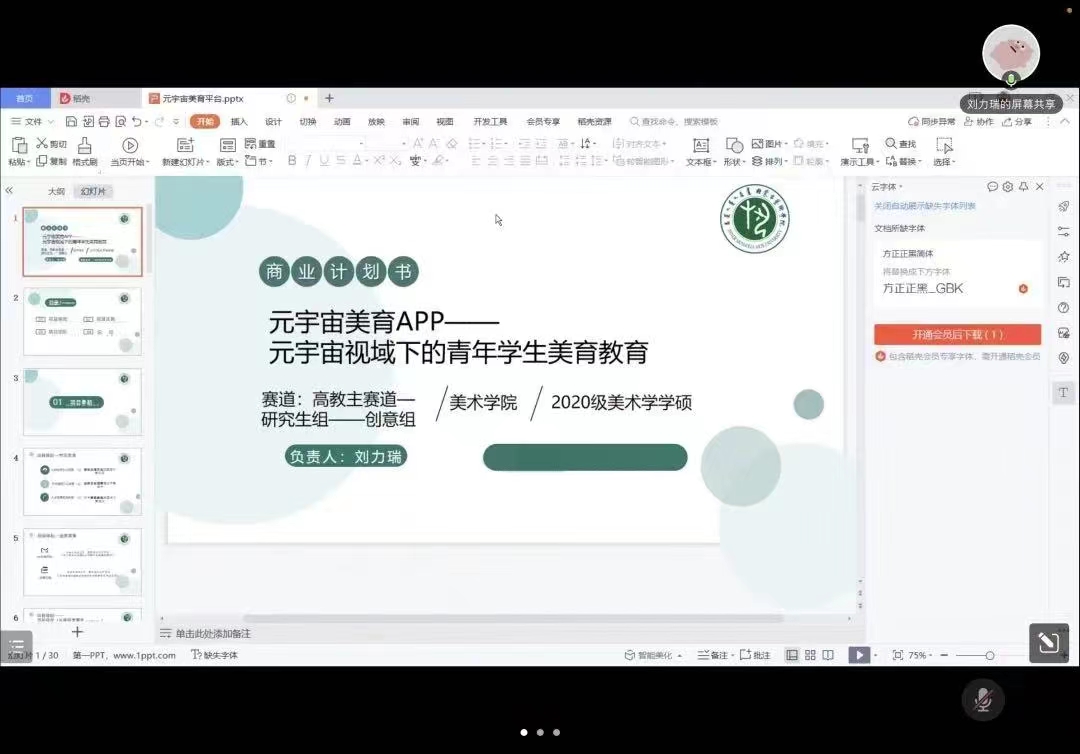Open the File (文件) menu dropdown
This screenshot has height=754, width=1080.
click(33, 122)
